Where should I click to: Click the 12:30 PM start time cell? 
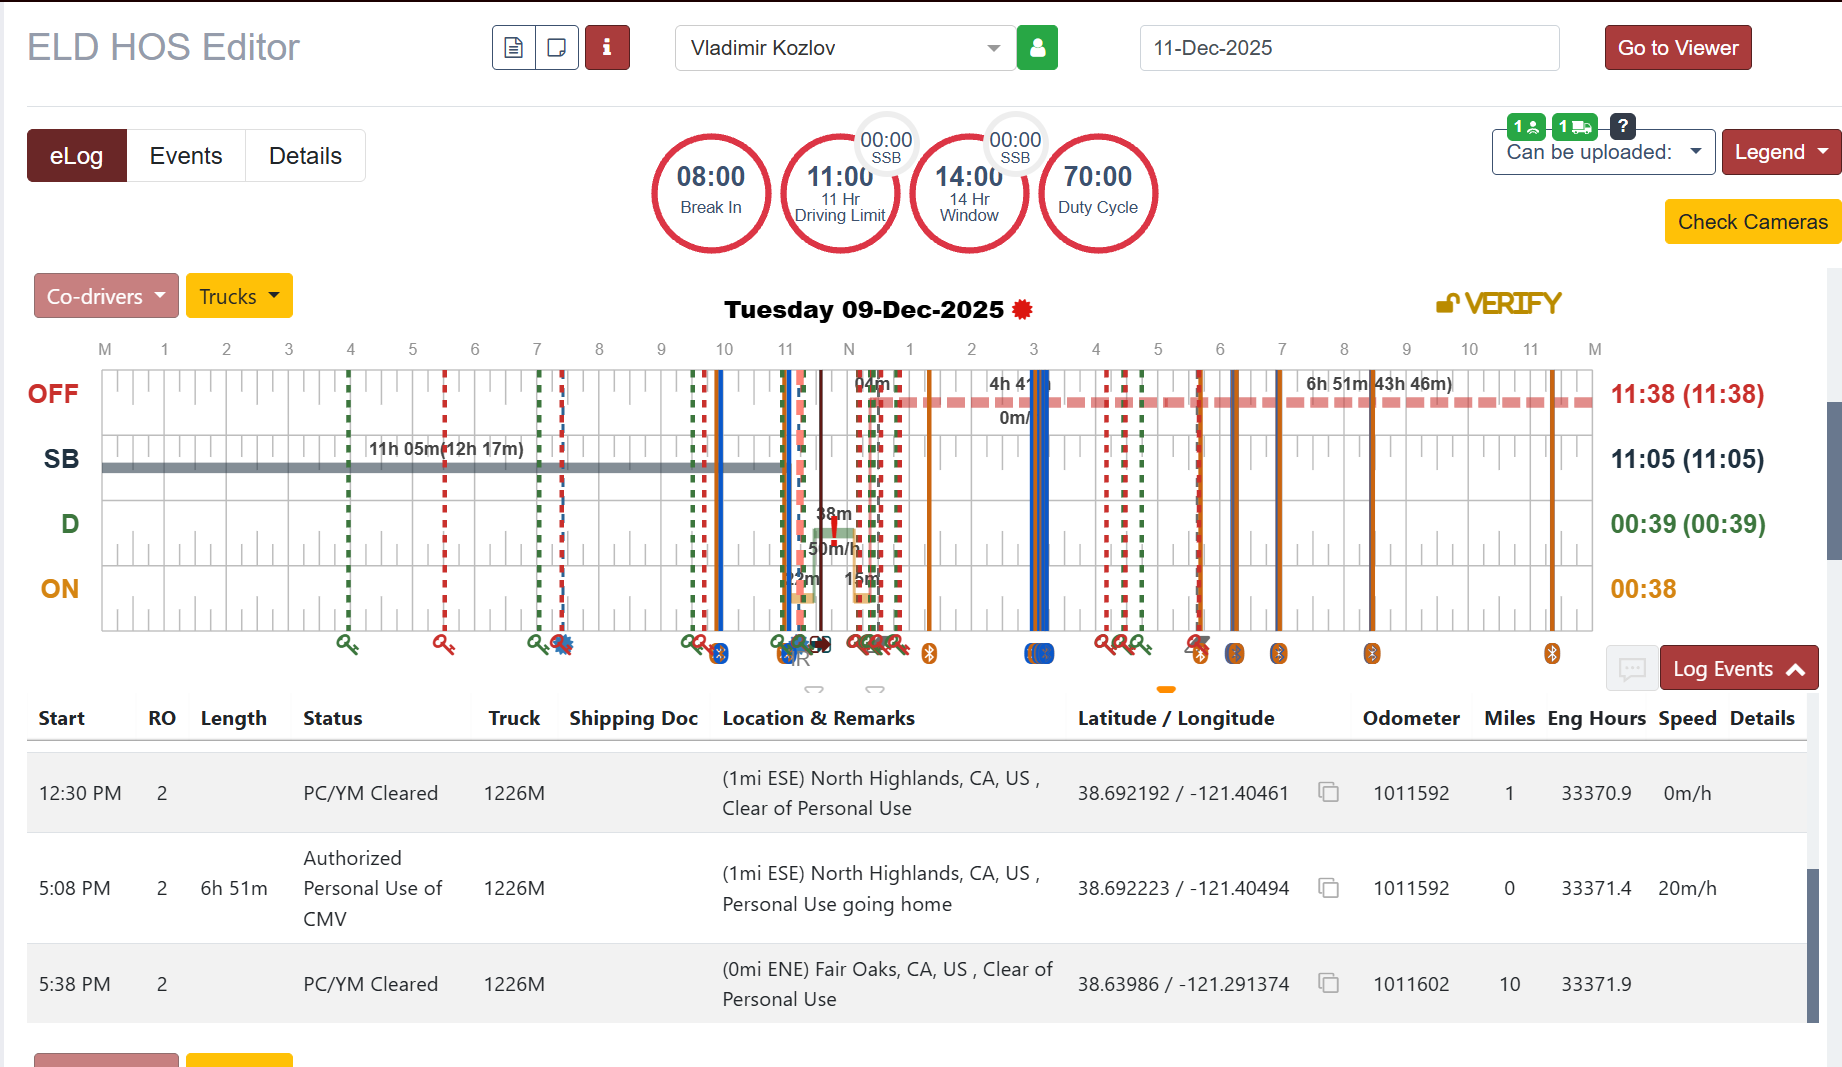click(80, 793)
